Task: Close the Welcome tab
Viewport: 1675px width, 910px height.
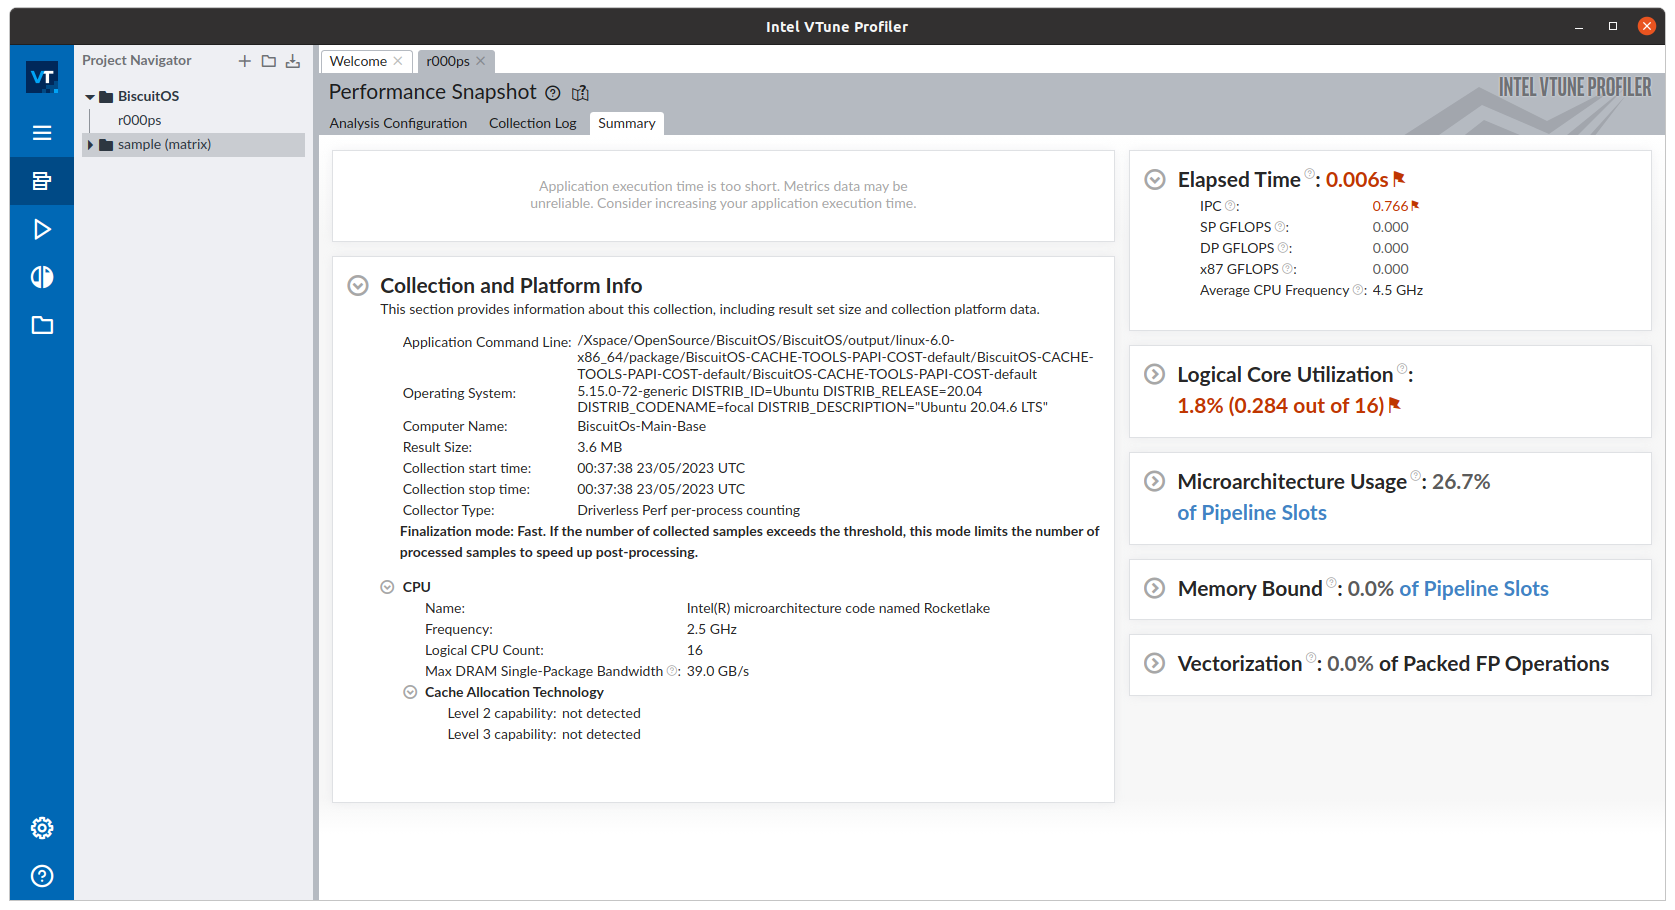Action: point(398,61)
